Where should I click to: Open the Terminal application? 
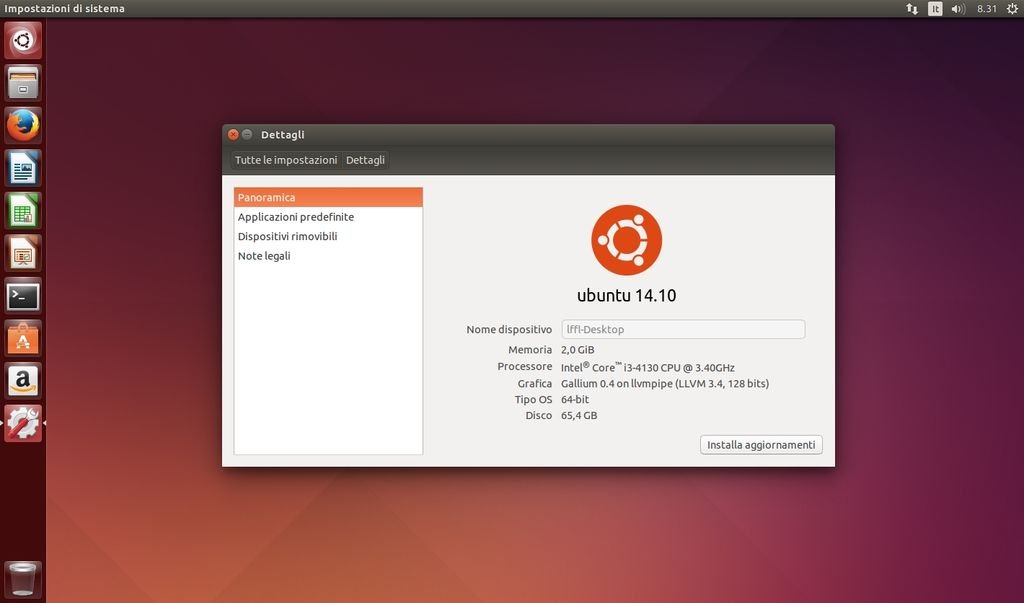22,296
